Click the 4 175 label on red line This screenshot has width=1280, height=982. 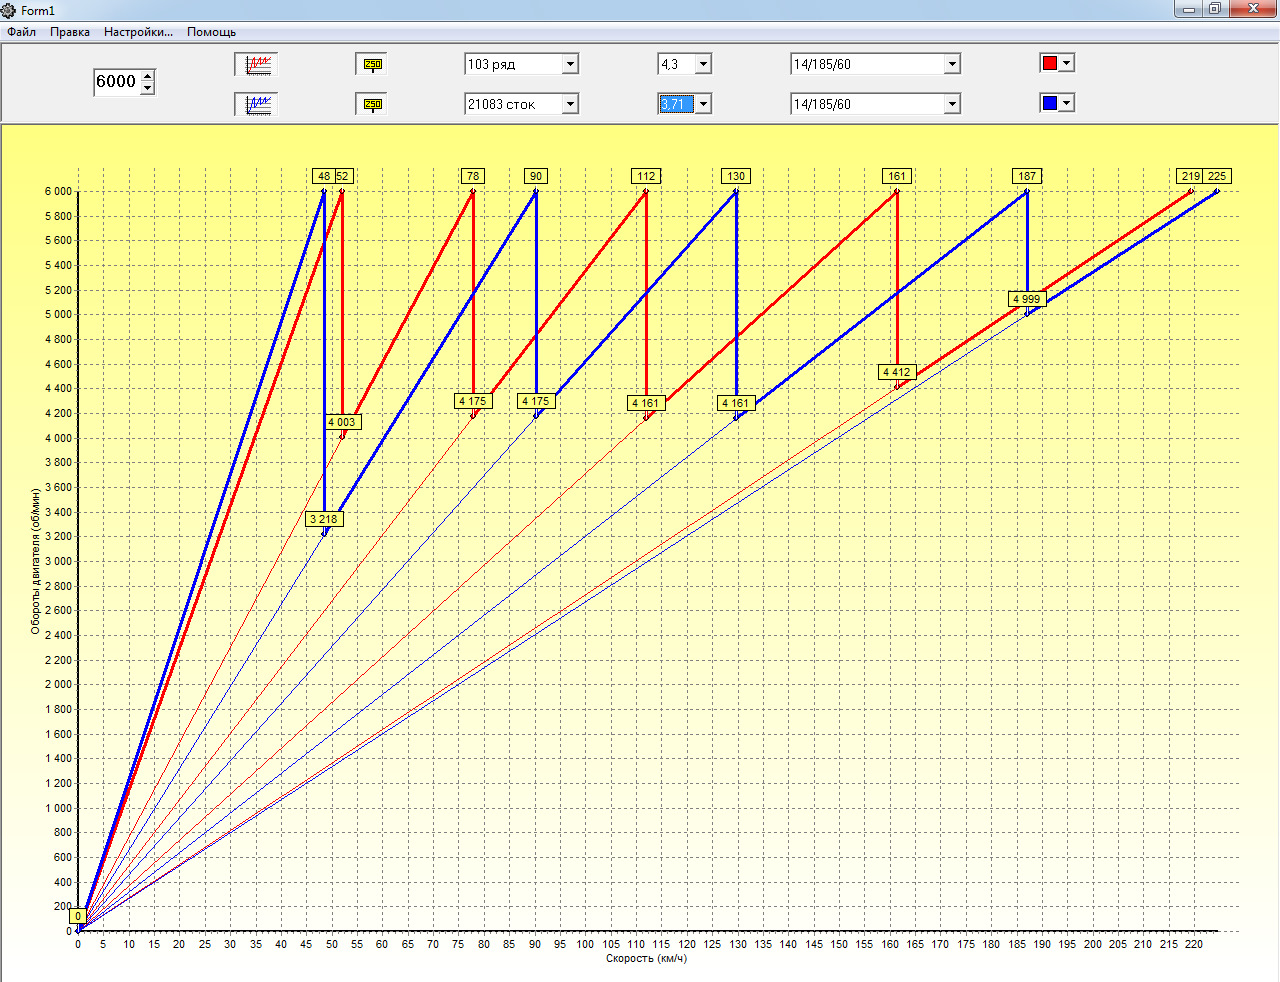coord(473,401)
